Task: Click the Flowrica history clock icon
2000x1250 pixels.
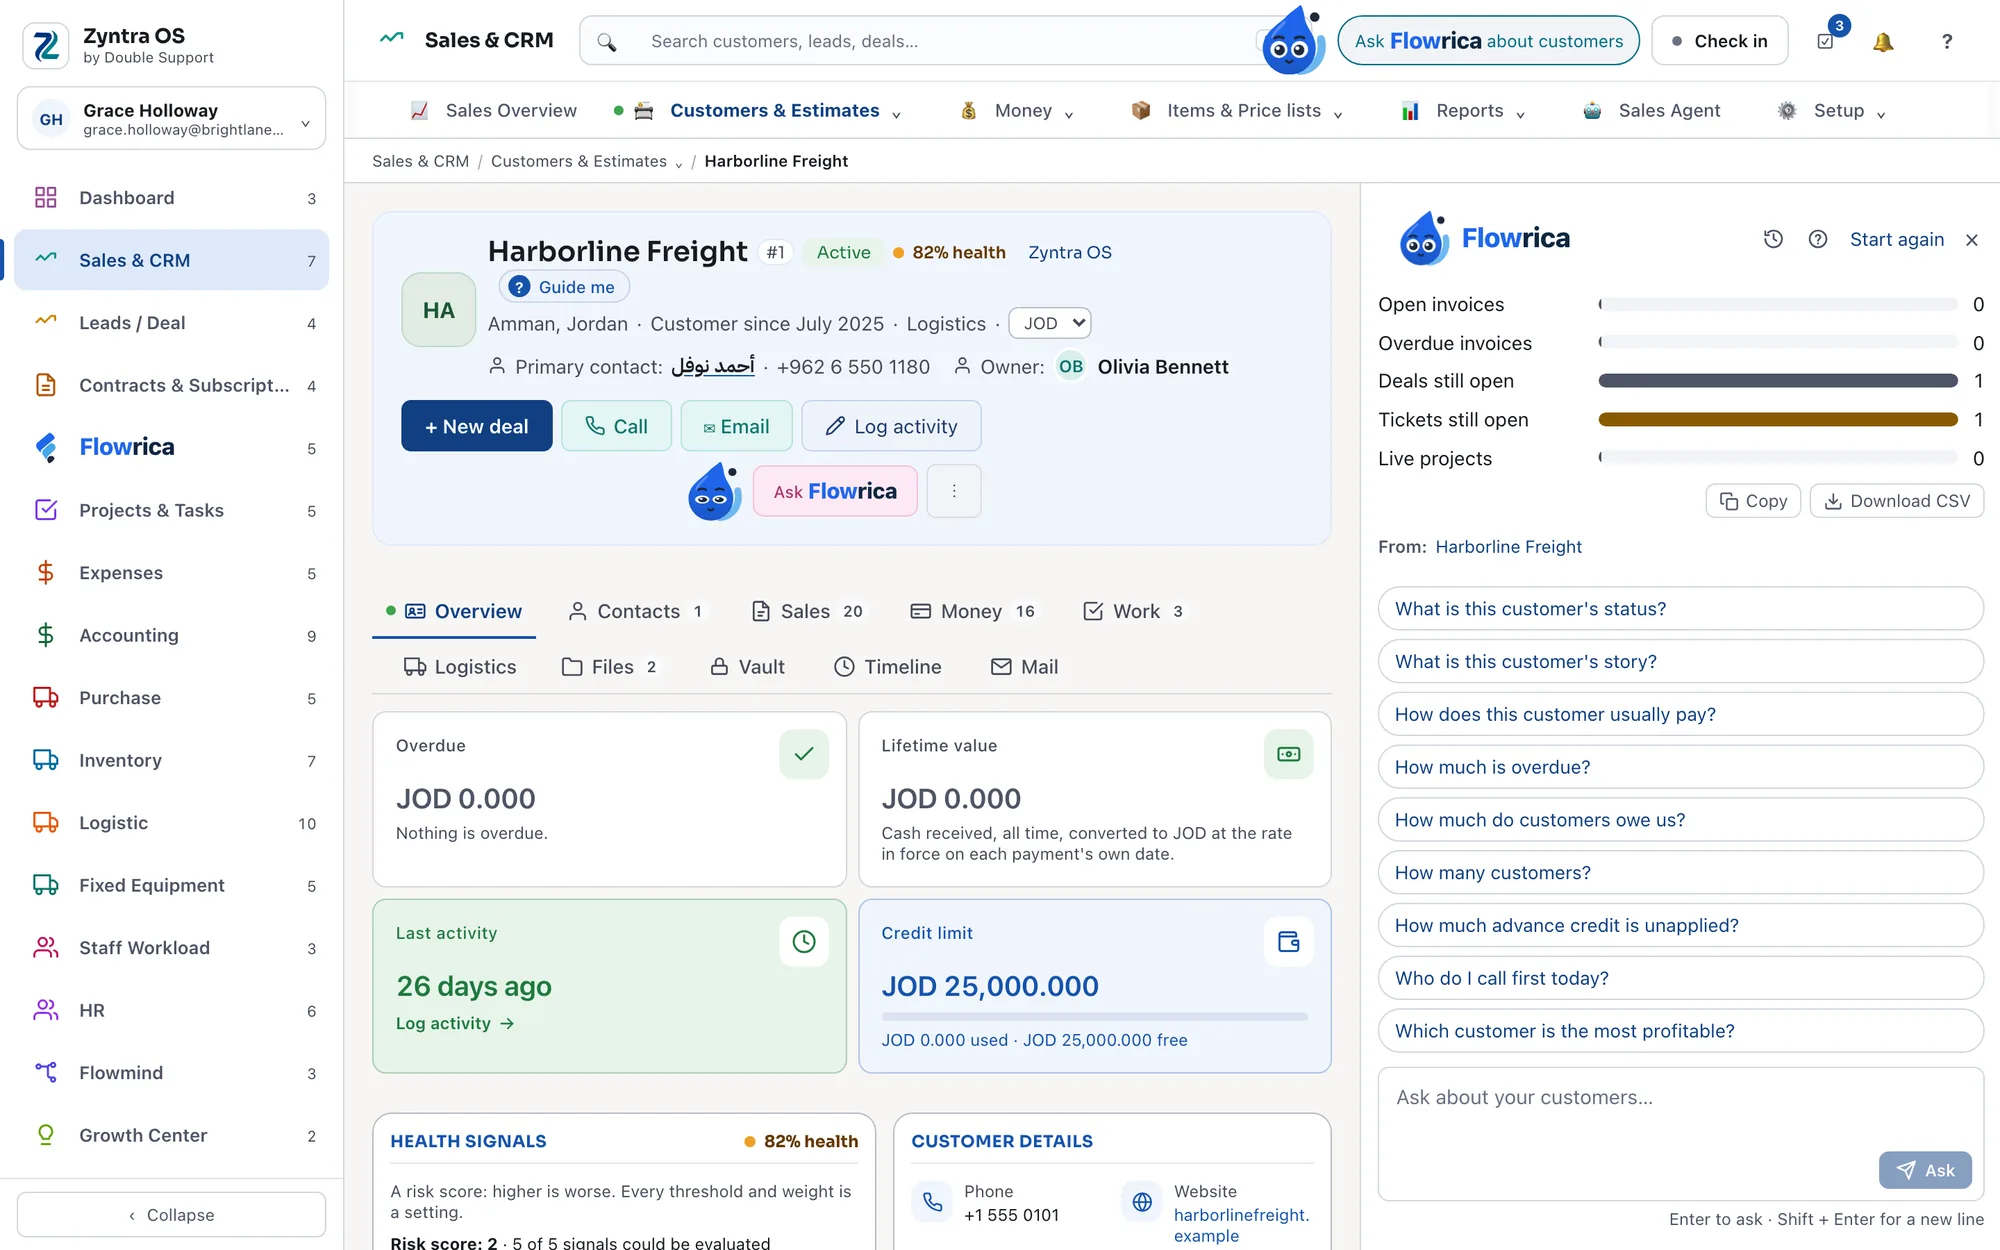Action: point(1773,239)
